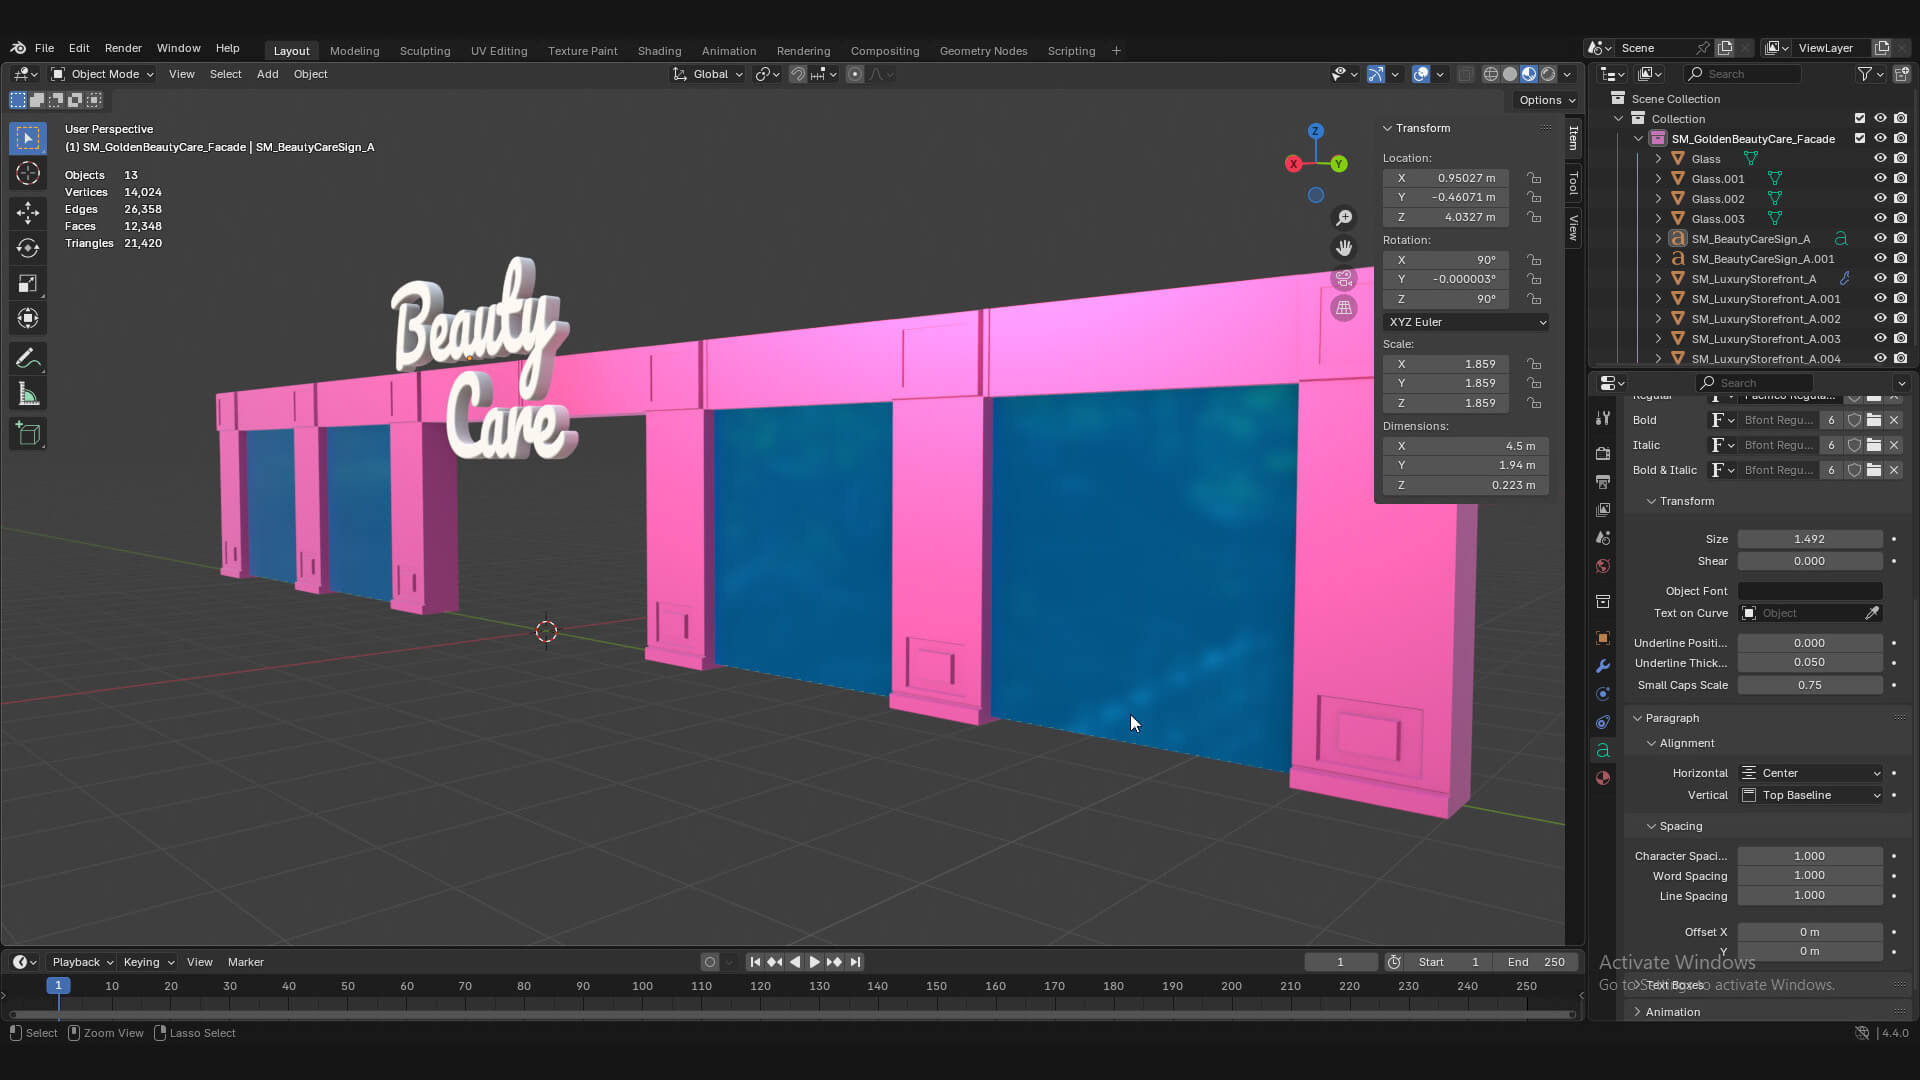Toggle visibility of SM_BeautyCareSign_A
The height and width of the screenshot is (1080, 1920).
point(1880,239)
